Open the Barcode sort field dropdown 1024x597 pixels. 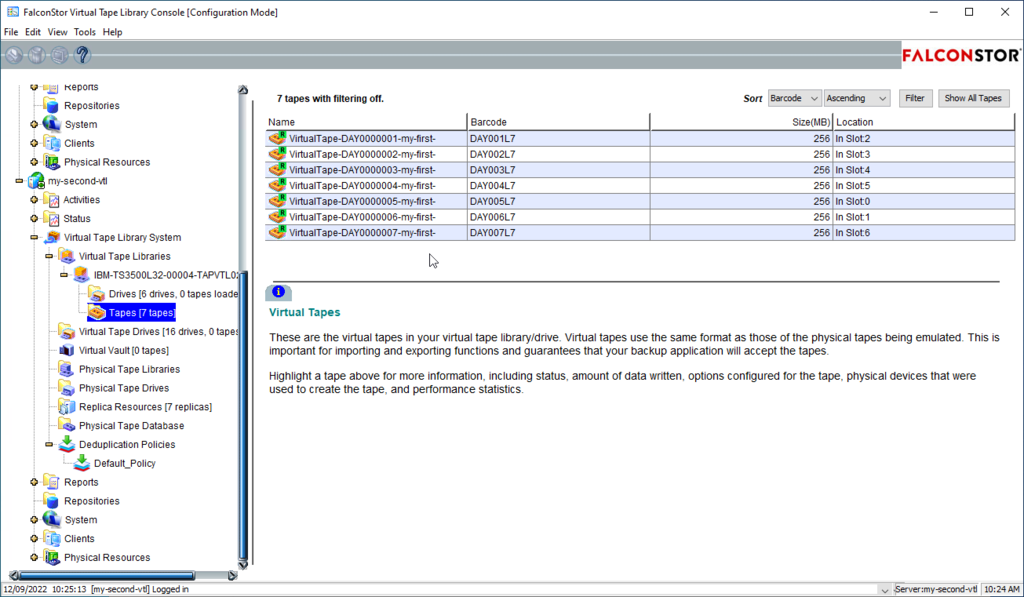[794, 98]
